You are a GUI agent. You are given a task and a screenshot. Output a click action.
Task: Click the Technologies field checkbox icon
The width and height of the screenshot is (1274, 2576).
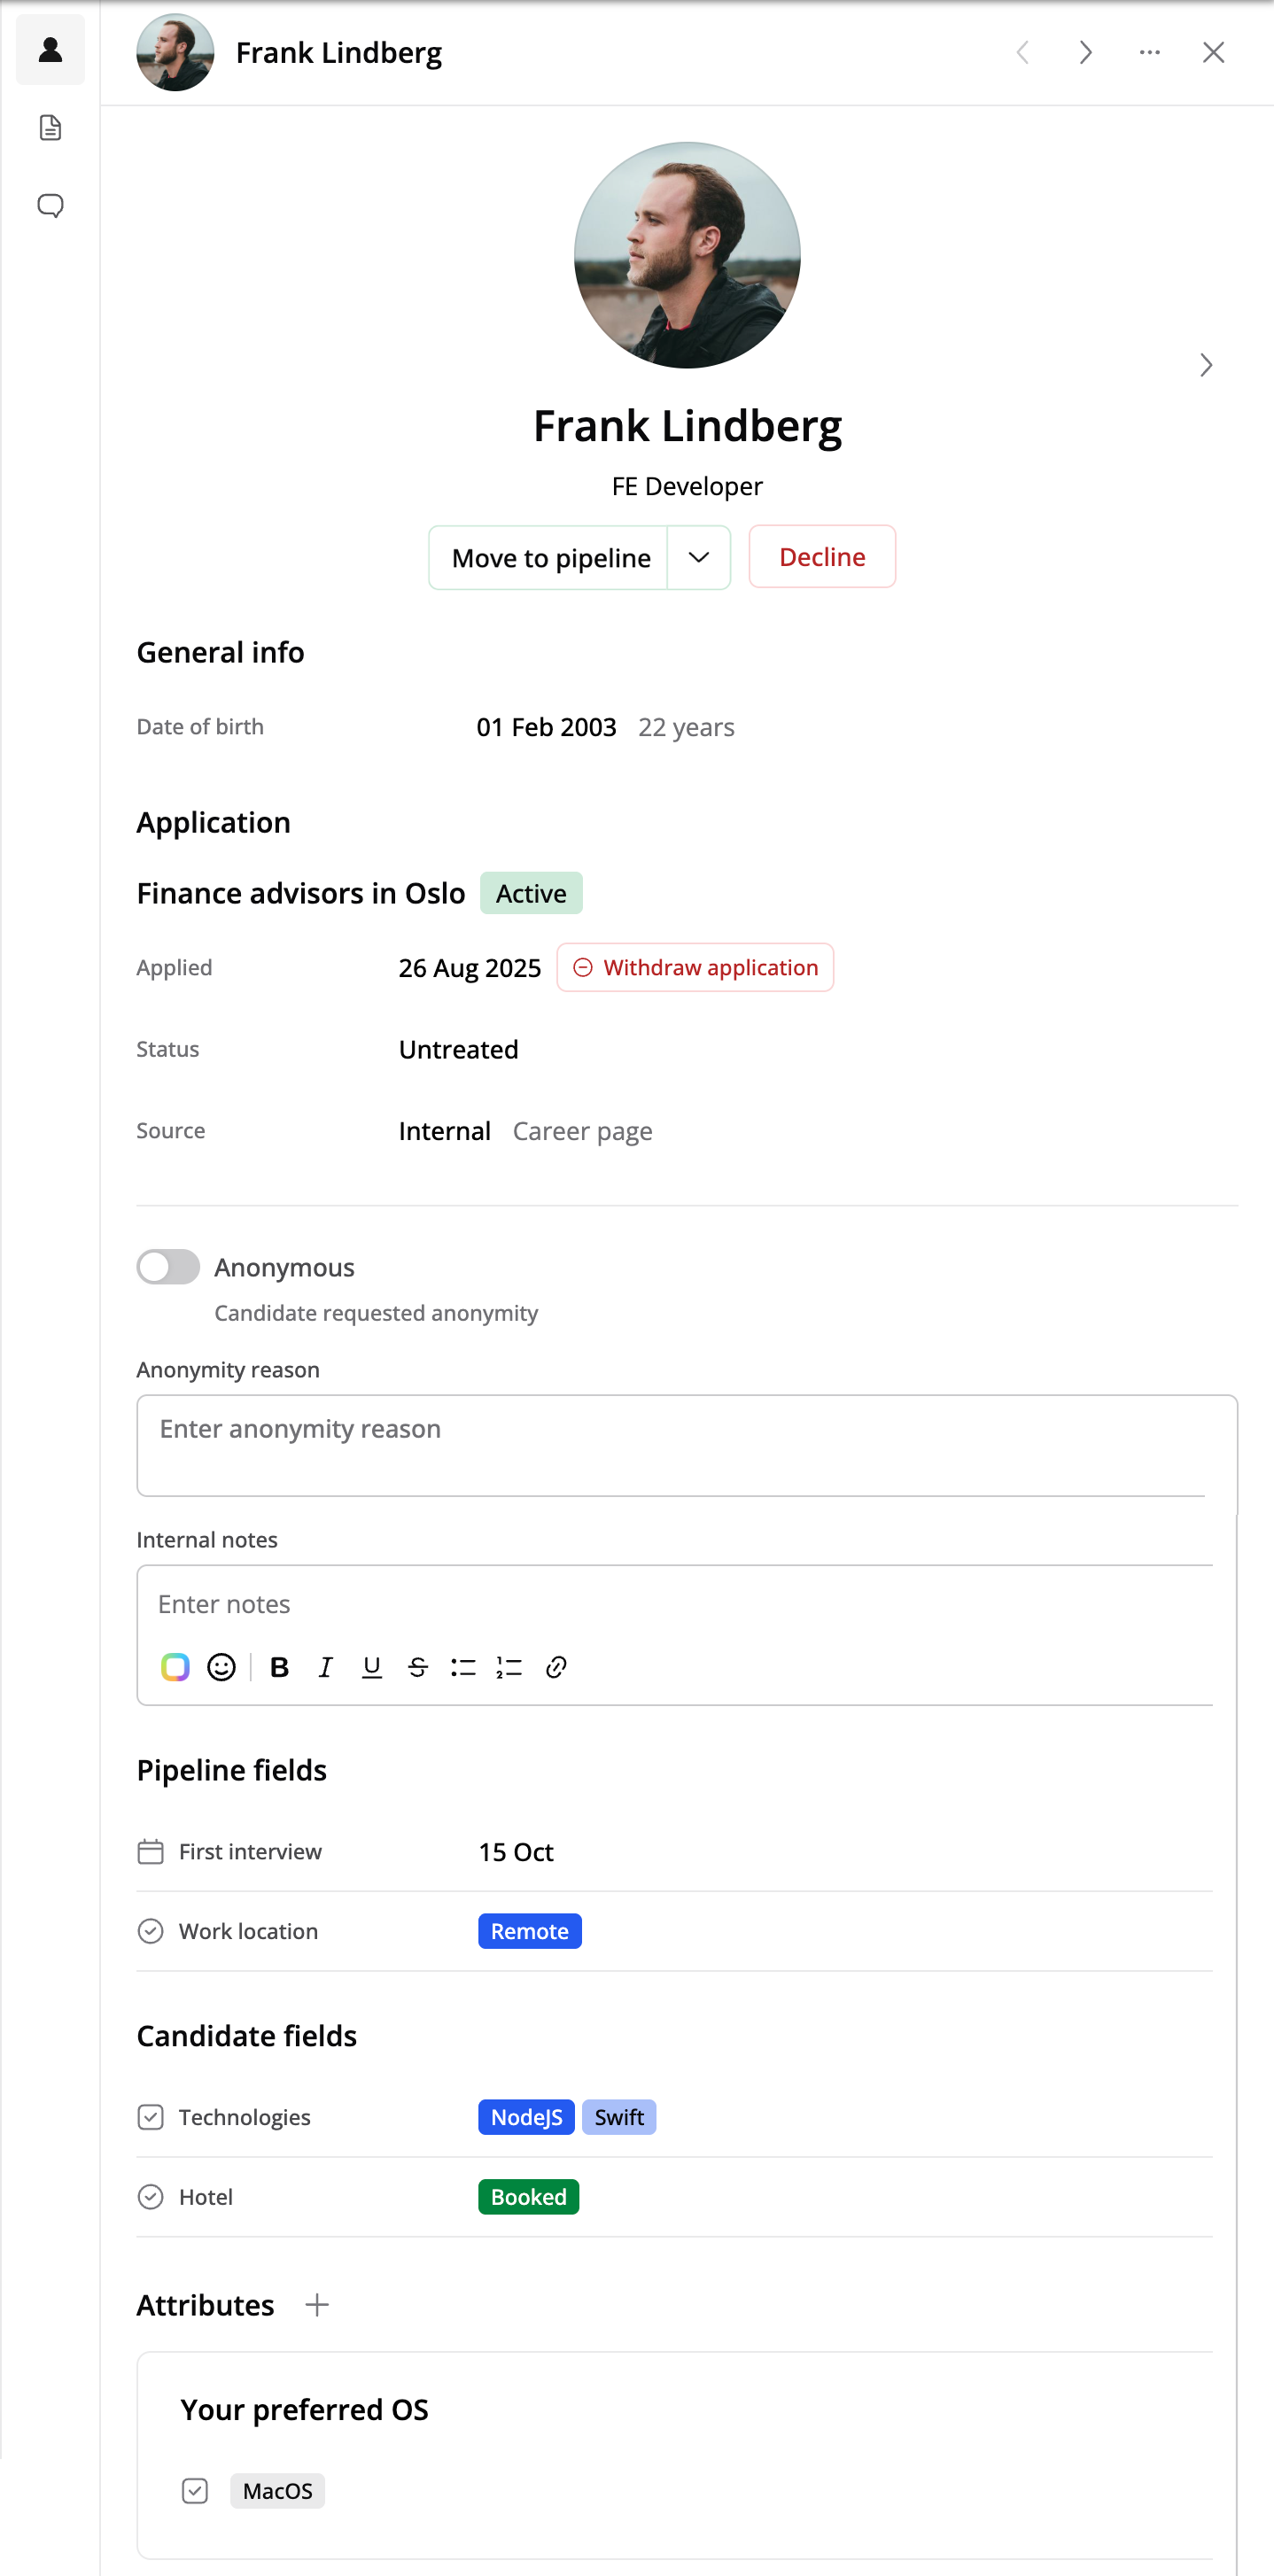[150, 2117]
